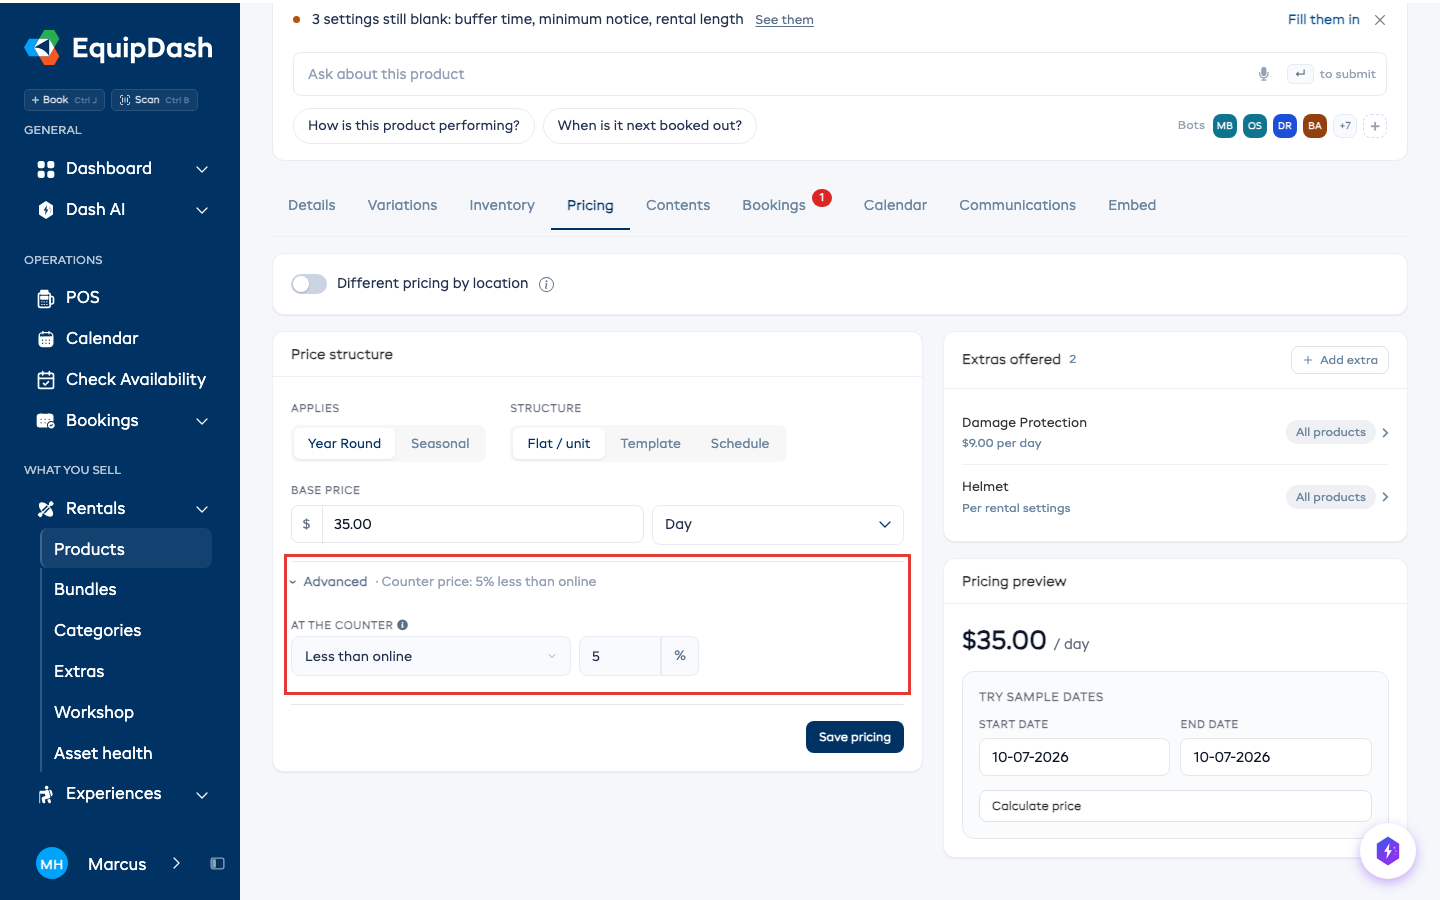1440x900 pixels.
Task: Click the Start Date field
Action: point(1074,757)
